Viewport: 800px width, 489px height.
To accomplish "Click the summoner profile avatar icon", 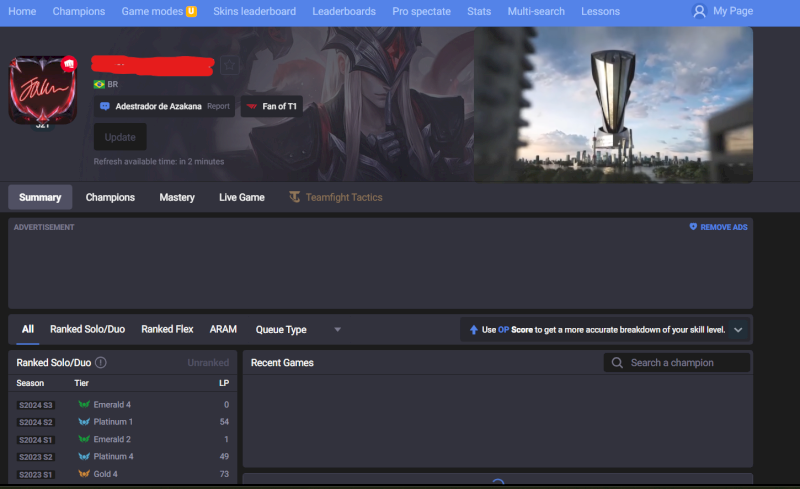I will point(43,90).
